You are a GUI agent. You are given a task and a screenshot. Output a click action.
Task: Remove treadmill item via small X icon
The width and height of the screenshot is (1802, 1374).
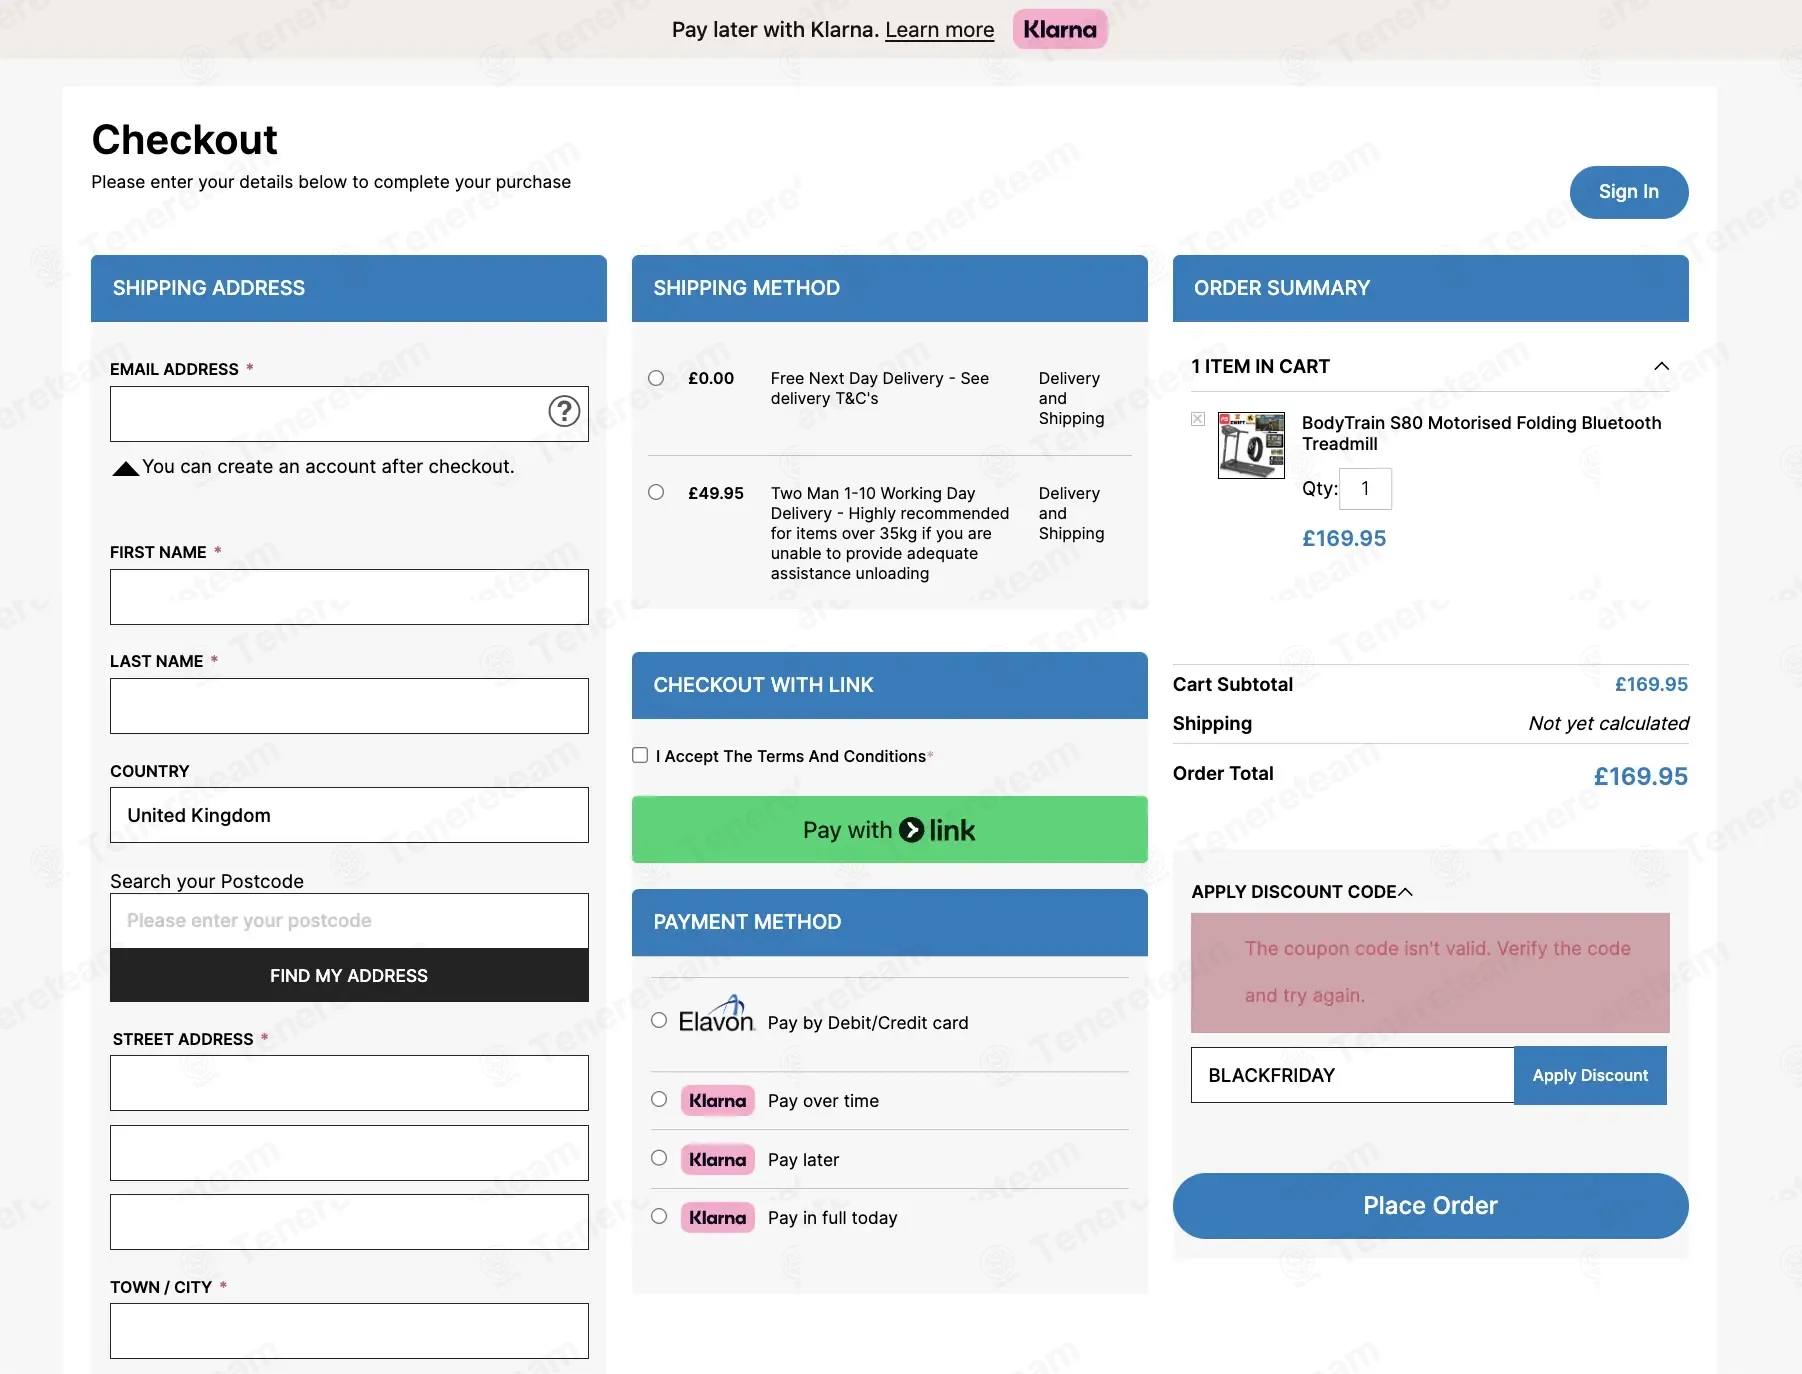pyautogui.click(x=1197, y=419)
